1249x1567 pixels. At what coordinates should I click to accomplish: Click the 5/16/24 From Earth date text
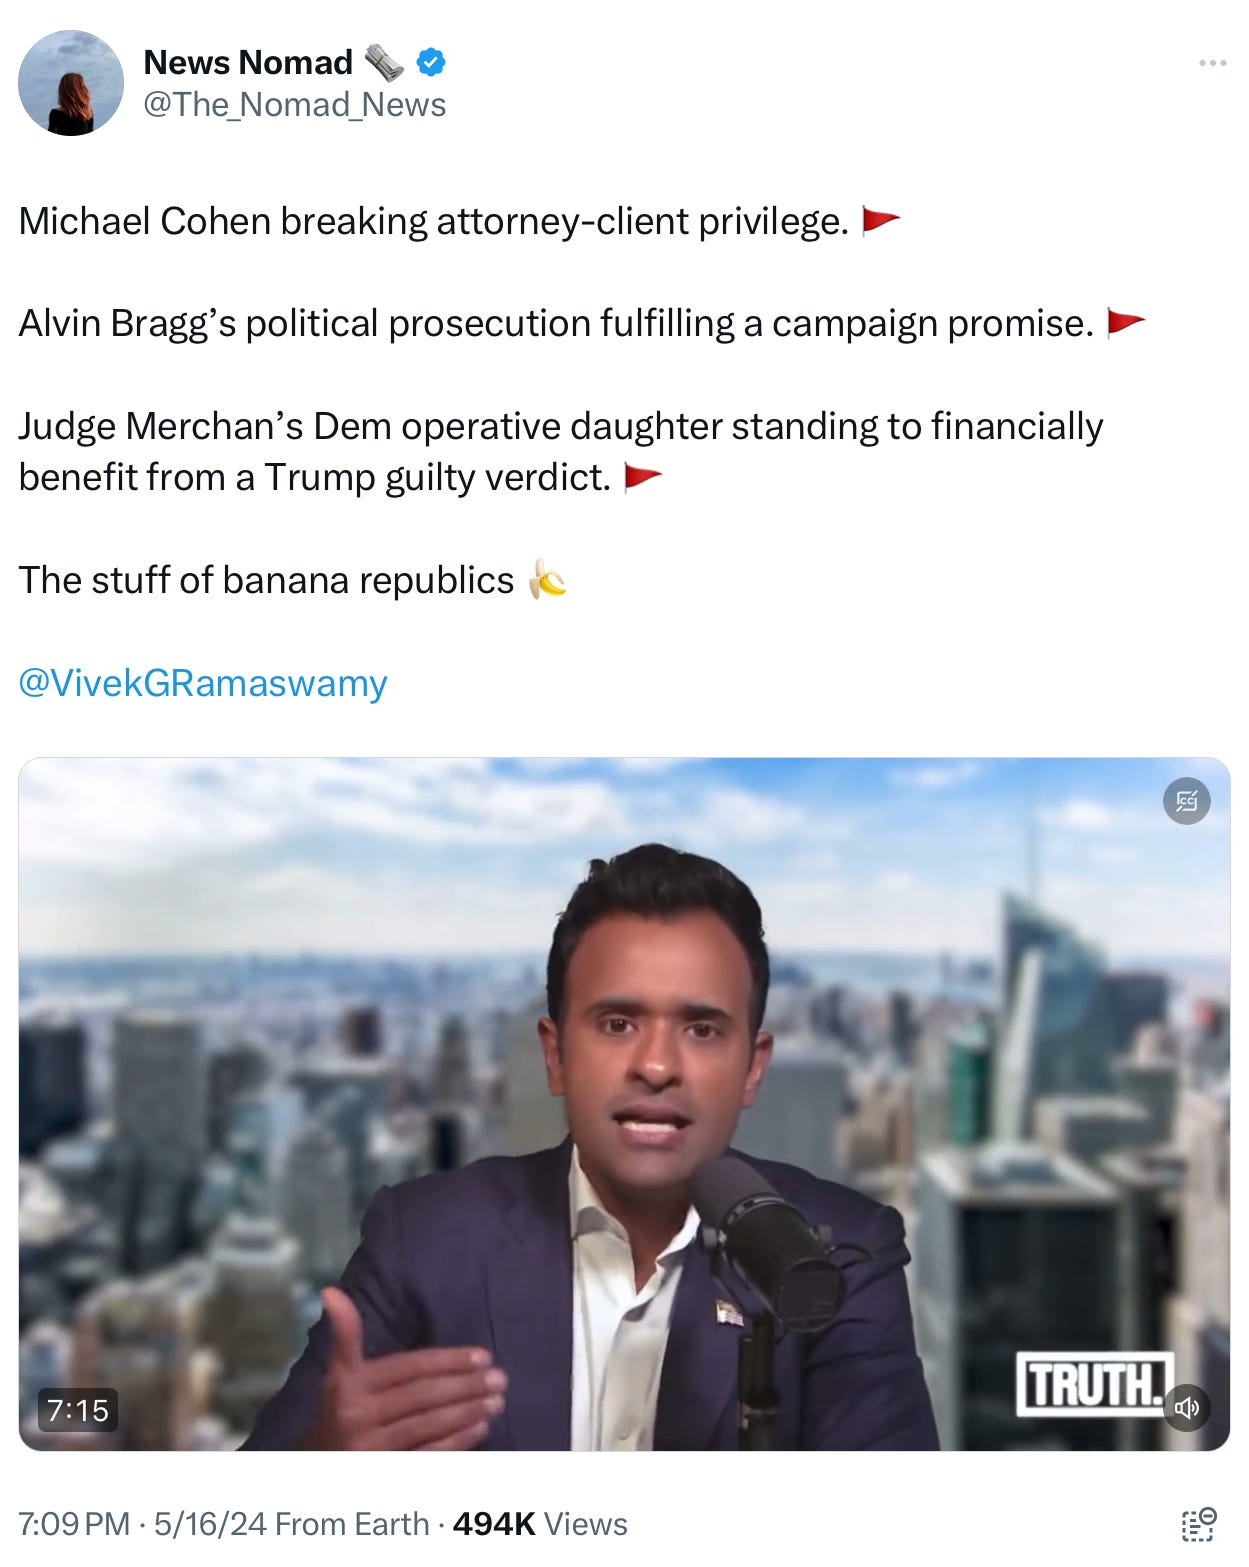point(291,1524)
